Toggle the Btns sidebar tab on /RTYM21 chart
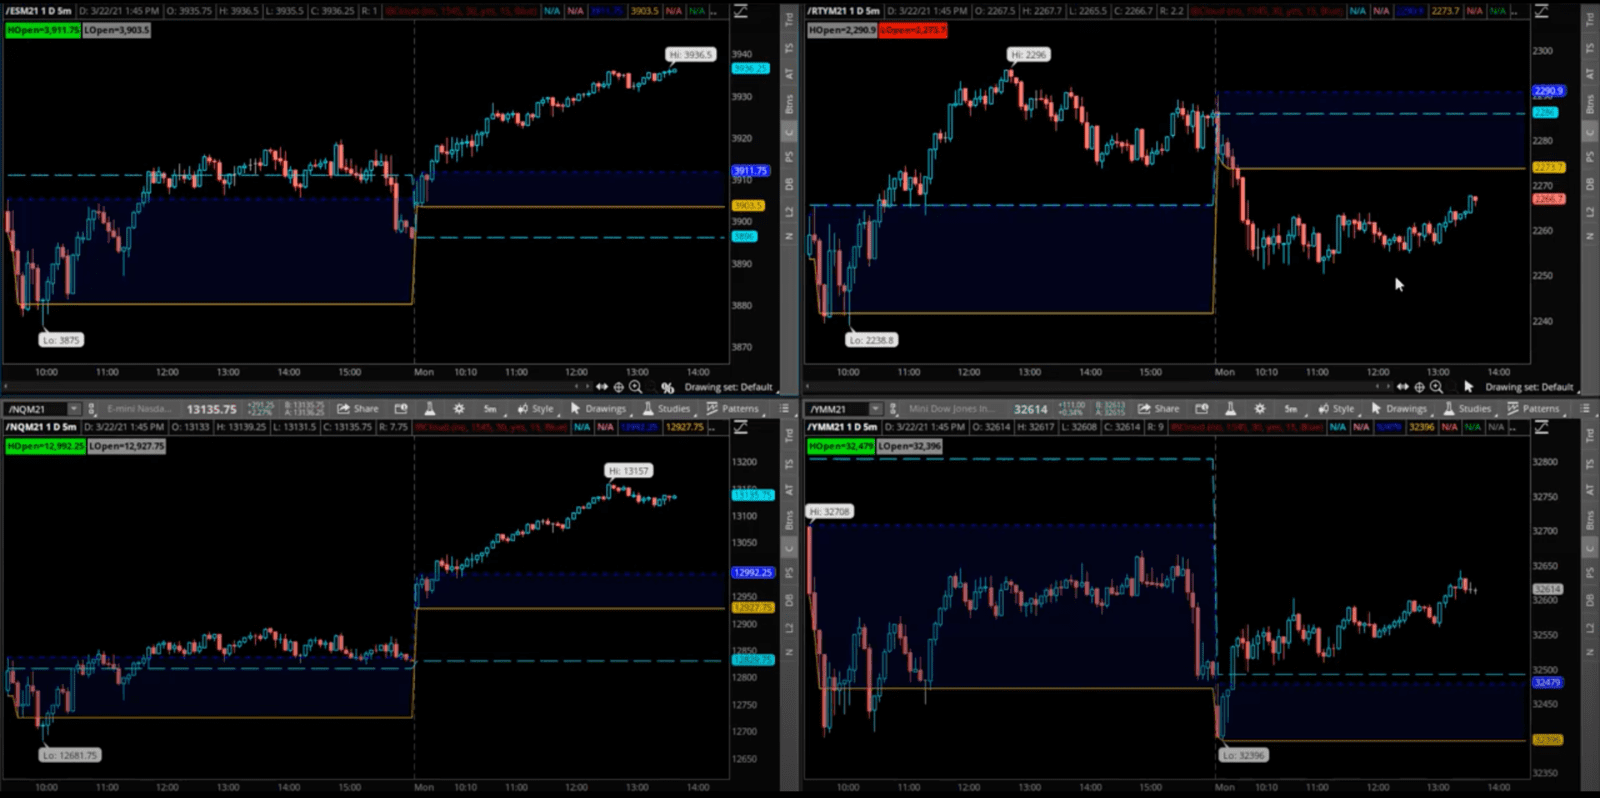Image resolution: width=1600 pixels, height=798 pixels. click(x=1590, y=103)
